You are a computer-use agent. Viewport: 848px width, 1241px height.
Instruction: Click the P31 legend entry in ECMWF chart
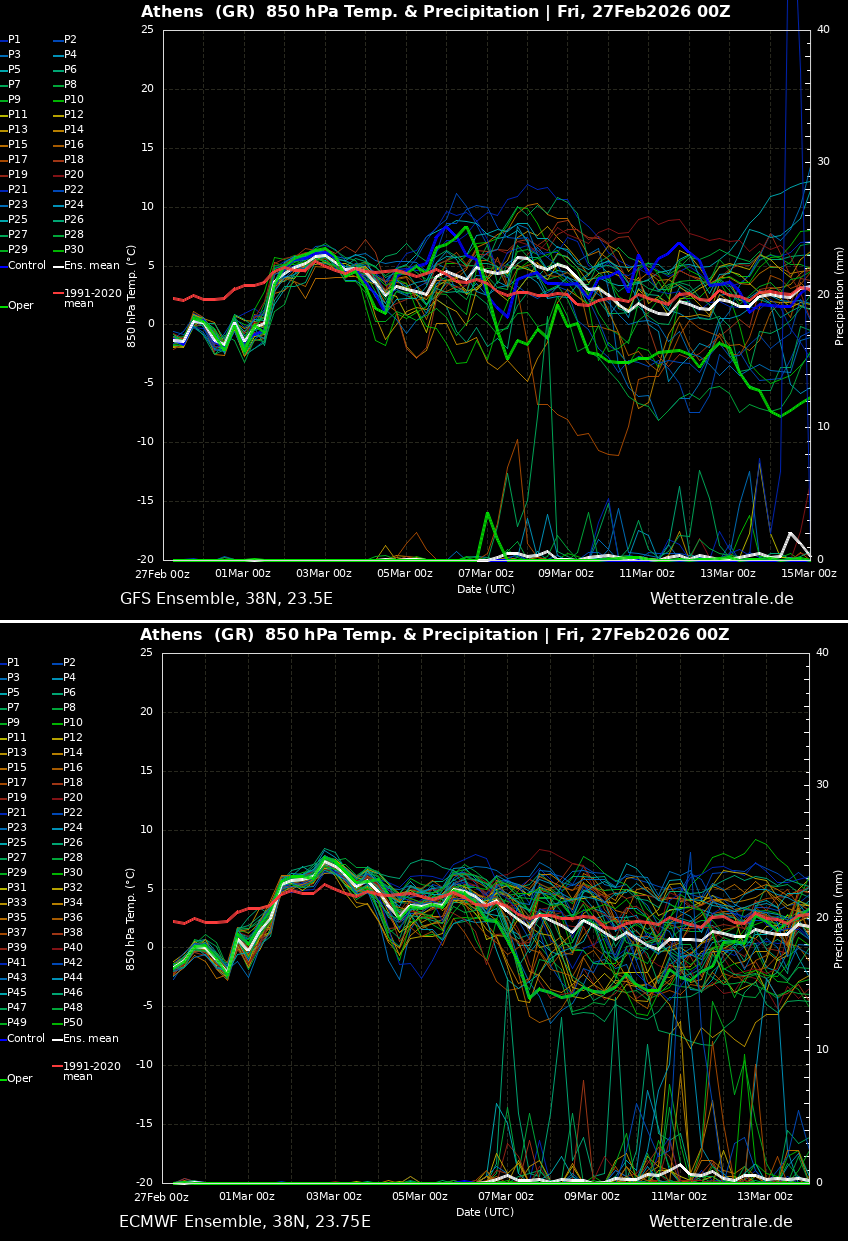click(18, 888)
